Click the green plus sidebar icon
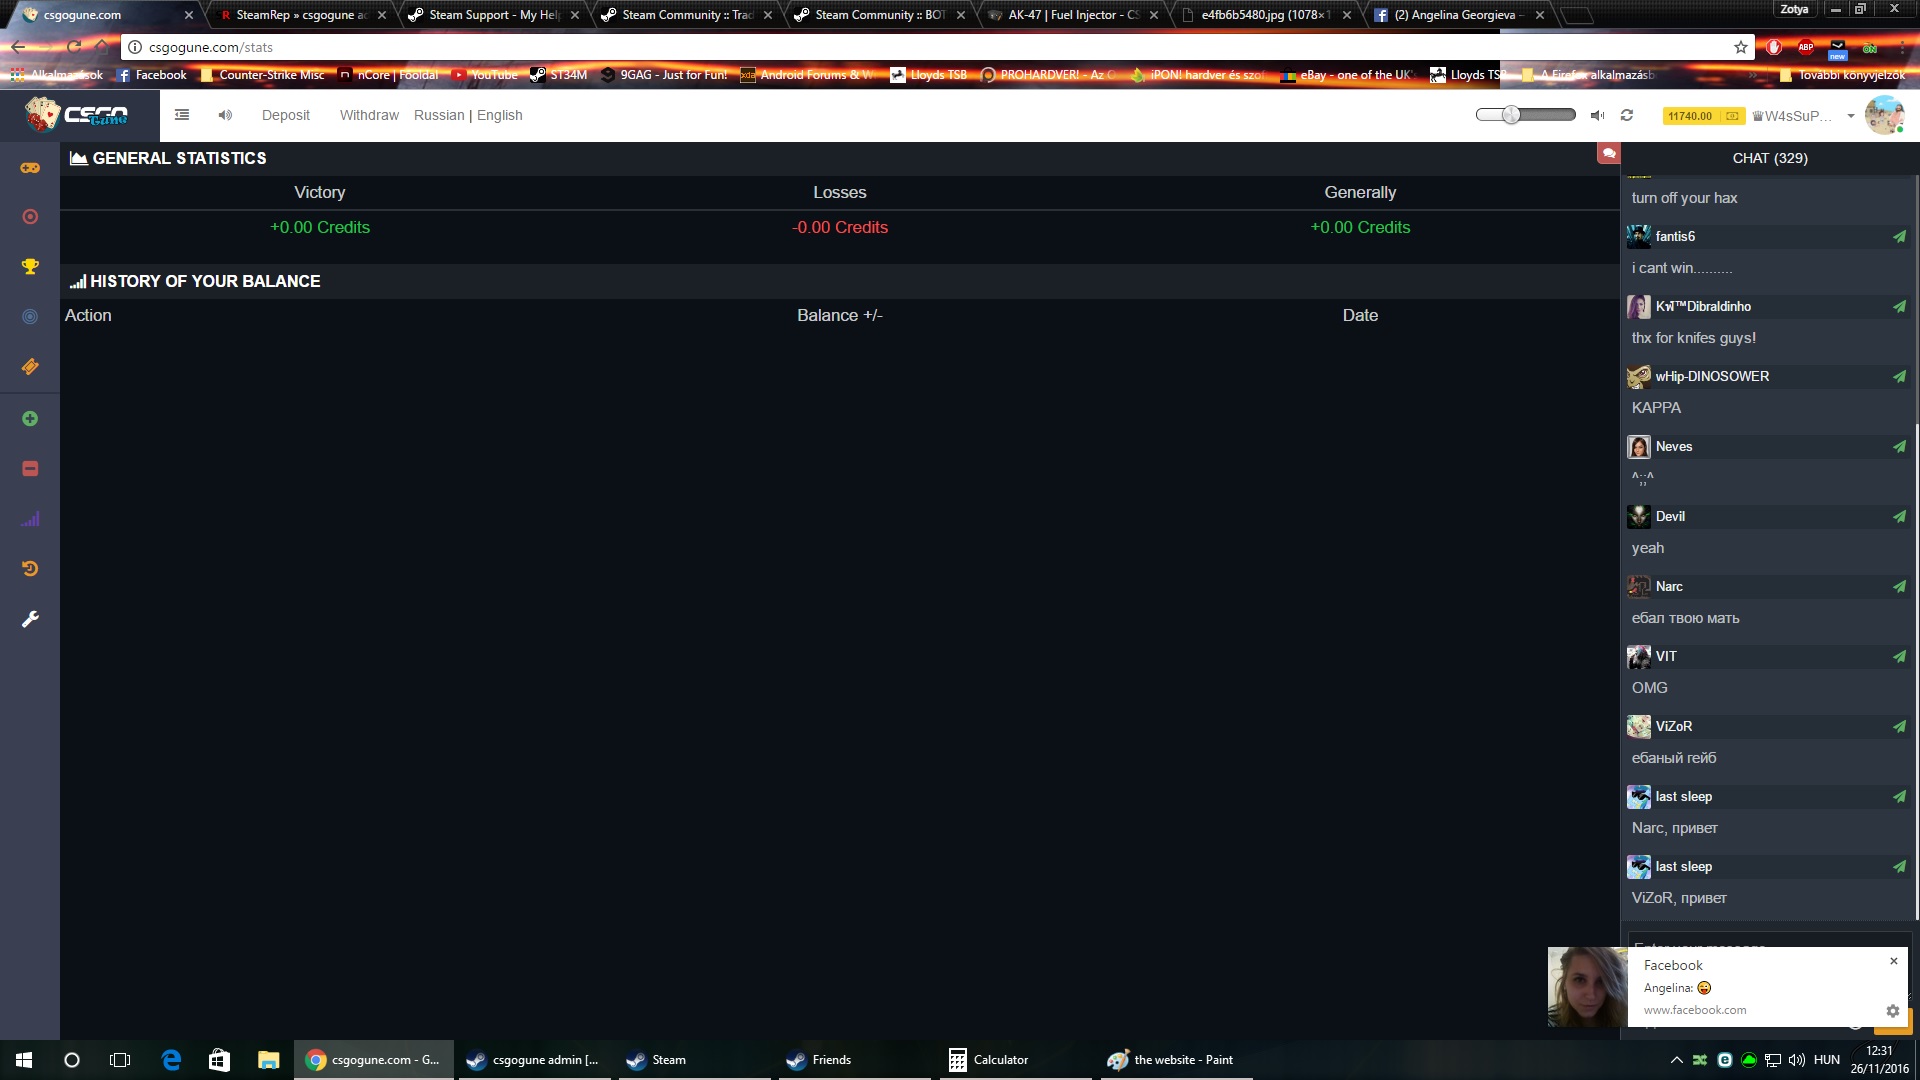 point(30,418)
